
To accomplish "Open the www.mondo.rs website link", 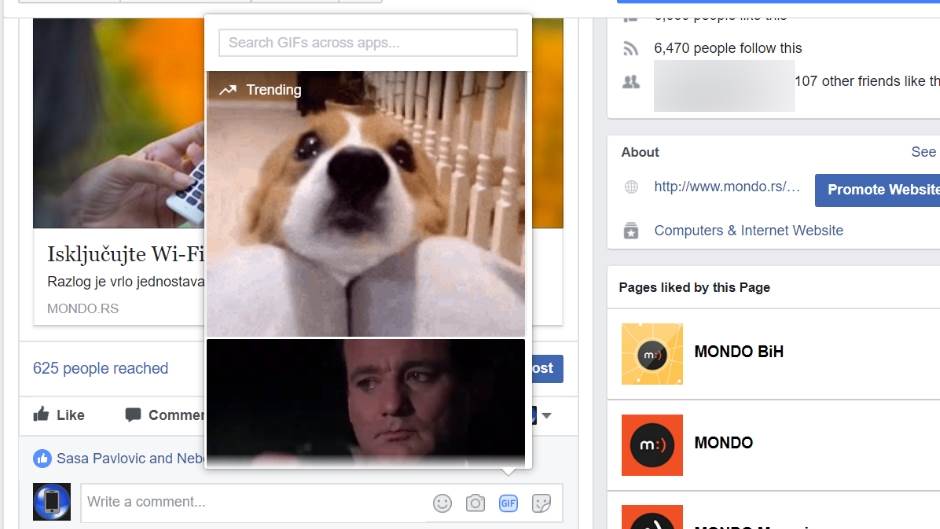I will tap(727, 186).
